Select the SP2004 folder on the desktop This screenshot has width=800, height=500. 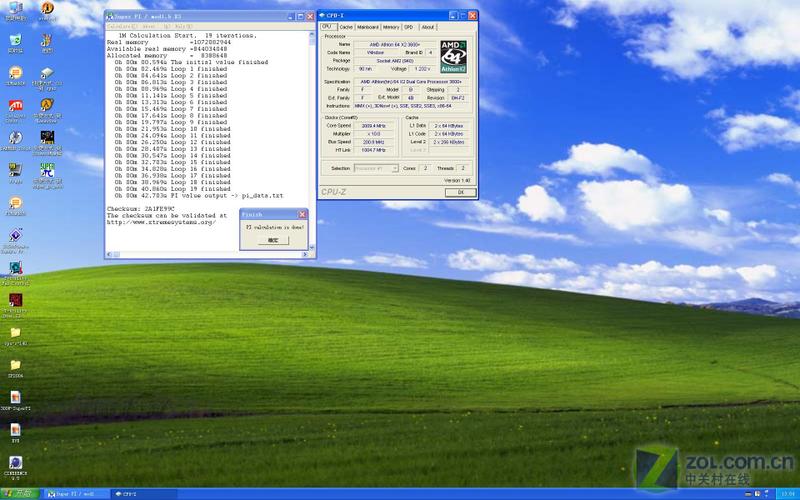point(16,365)
